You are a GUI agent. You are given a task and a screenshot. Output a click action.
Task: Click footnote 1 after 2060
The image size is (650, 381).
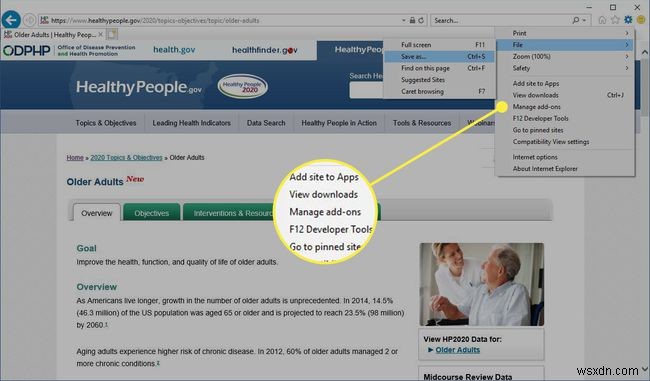pyautogui.click(x=106, y=324)
